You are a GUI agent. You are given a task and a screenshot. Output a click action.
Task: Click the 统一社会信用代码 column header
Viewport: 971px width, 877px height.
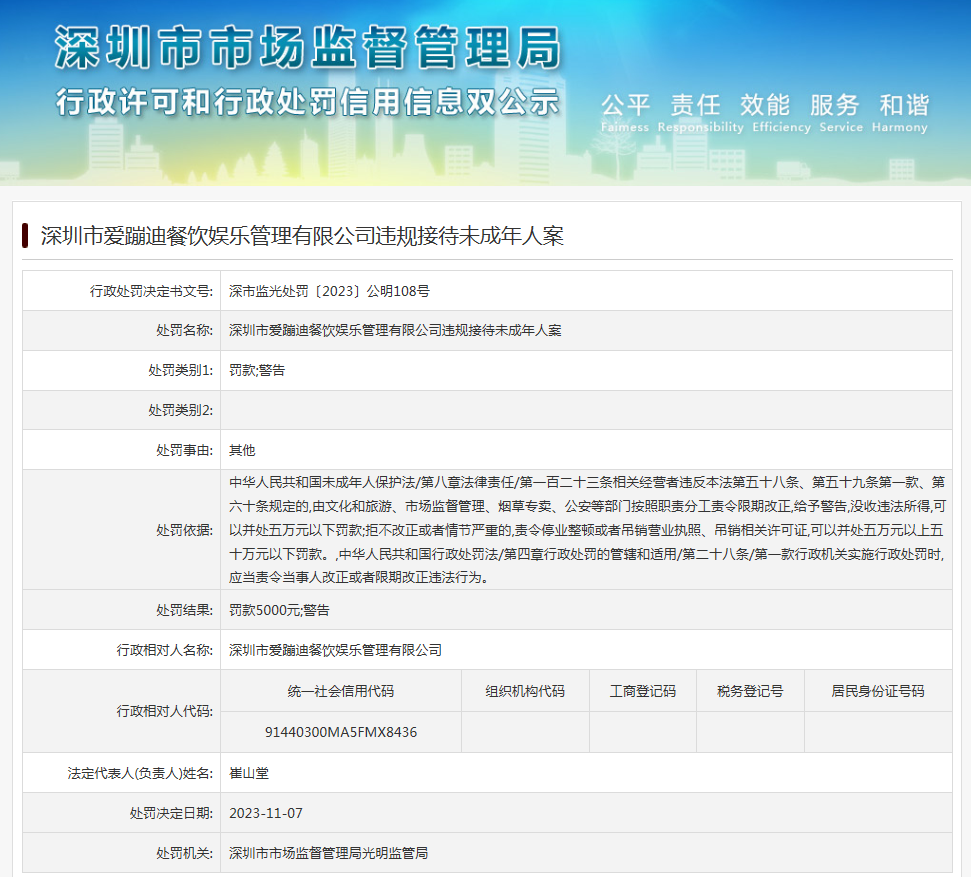[341, 691]
